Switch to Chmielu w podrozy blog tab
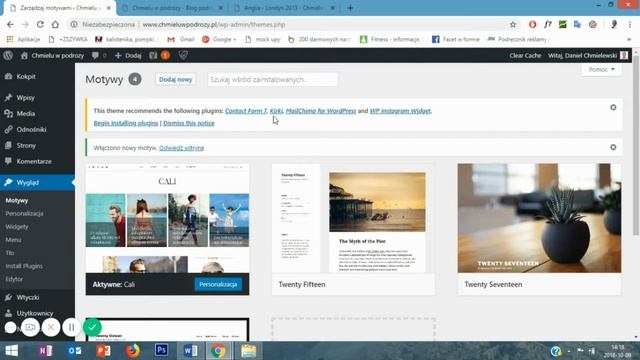This screenshot has height=360, width=640. click(173, 8)
